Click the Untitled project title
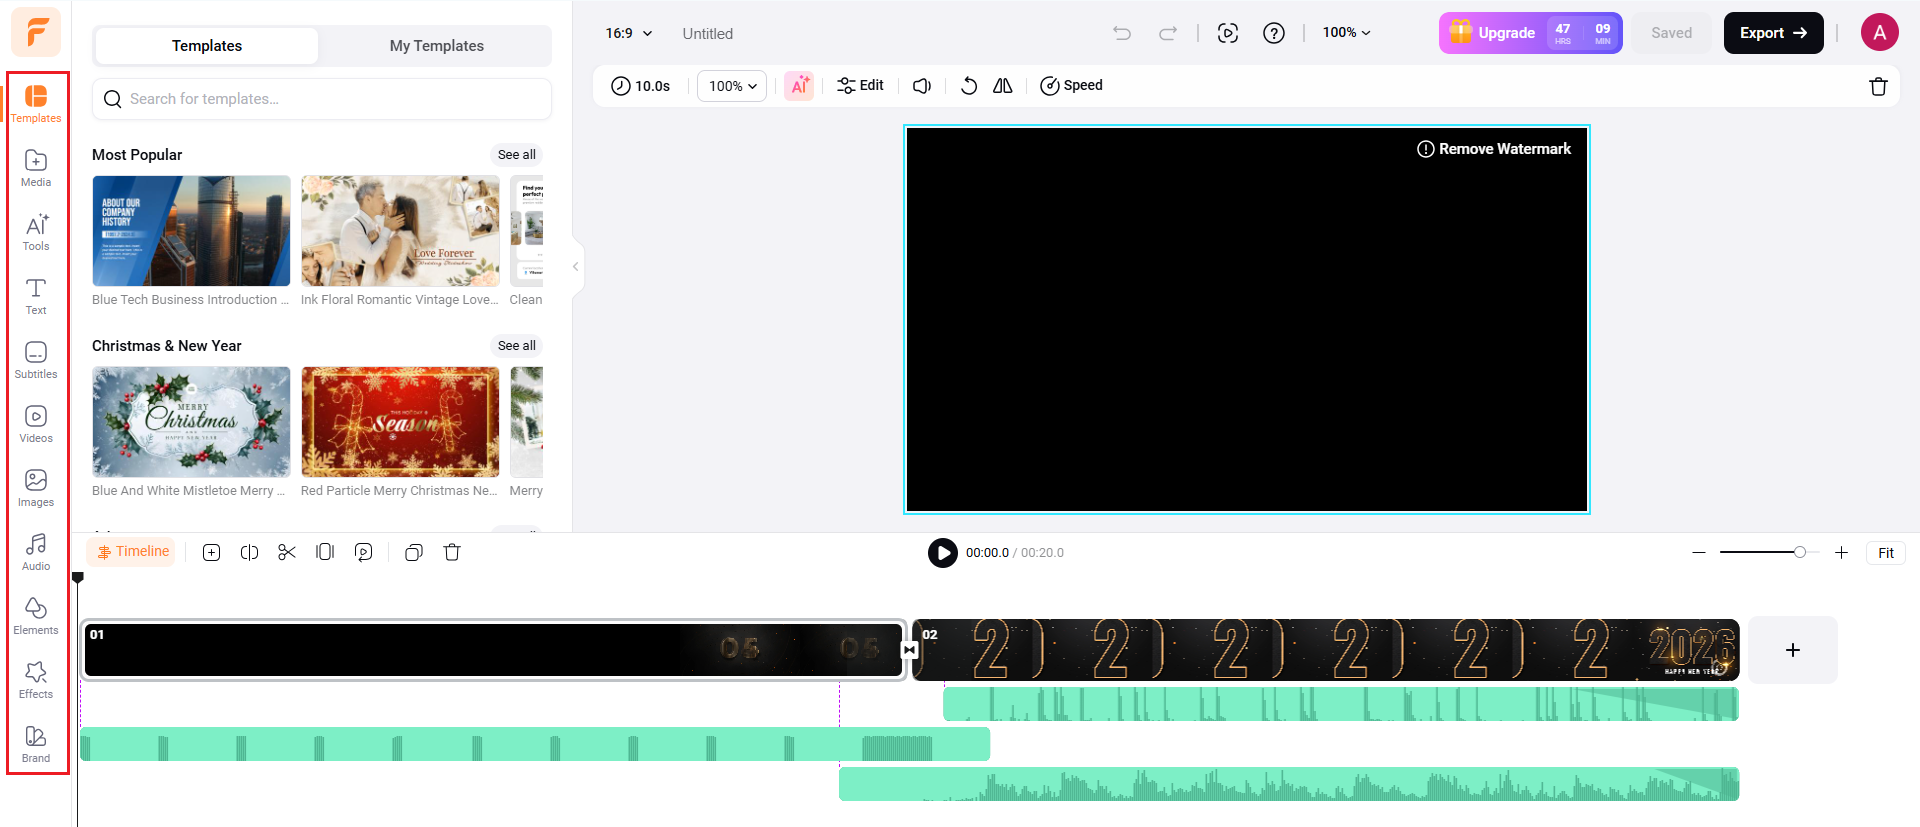1920x827 pixels. coord(708,34)
